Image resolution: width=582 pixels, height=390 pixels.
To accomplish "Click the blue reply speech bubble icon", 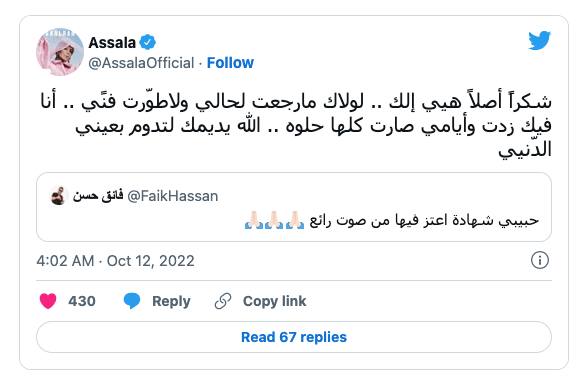I will pos(132,301).
